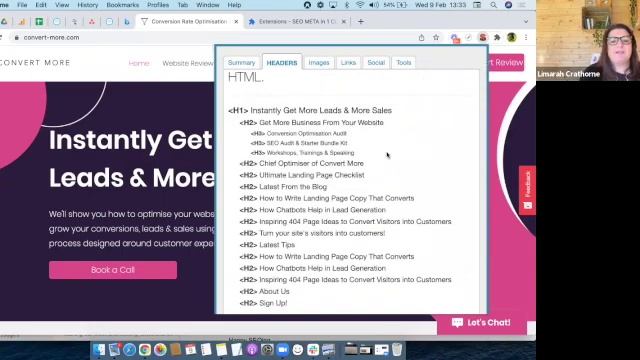Open the orange analytics pinned tab
Image resolution: width=640 pixels, height=360 pixels.
22,22
